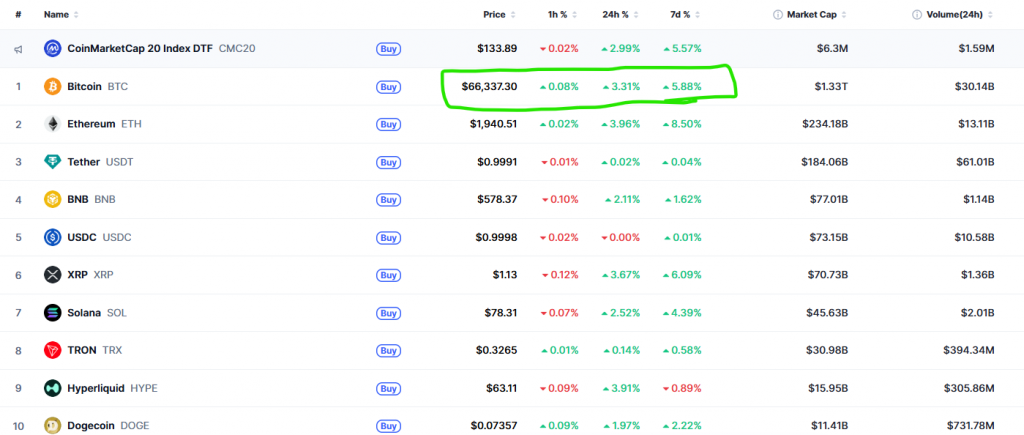The height and width of the screenshot is (435, 1024).
Task: Click the Buy button for Solana
Action: pos(388,313)
